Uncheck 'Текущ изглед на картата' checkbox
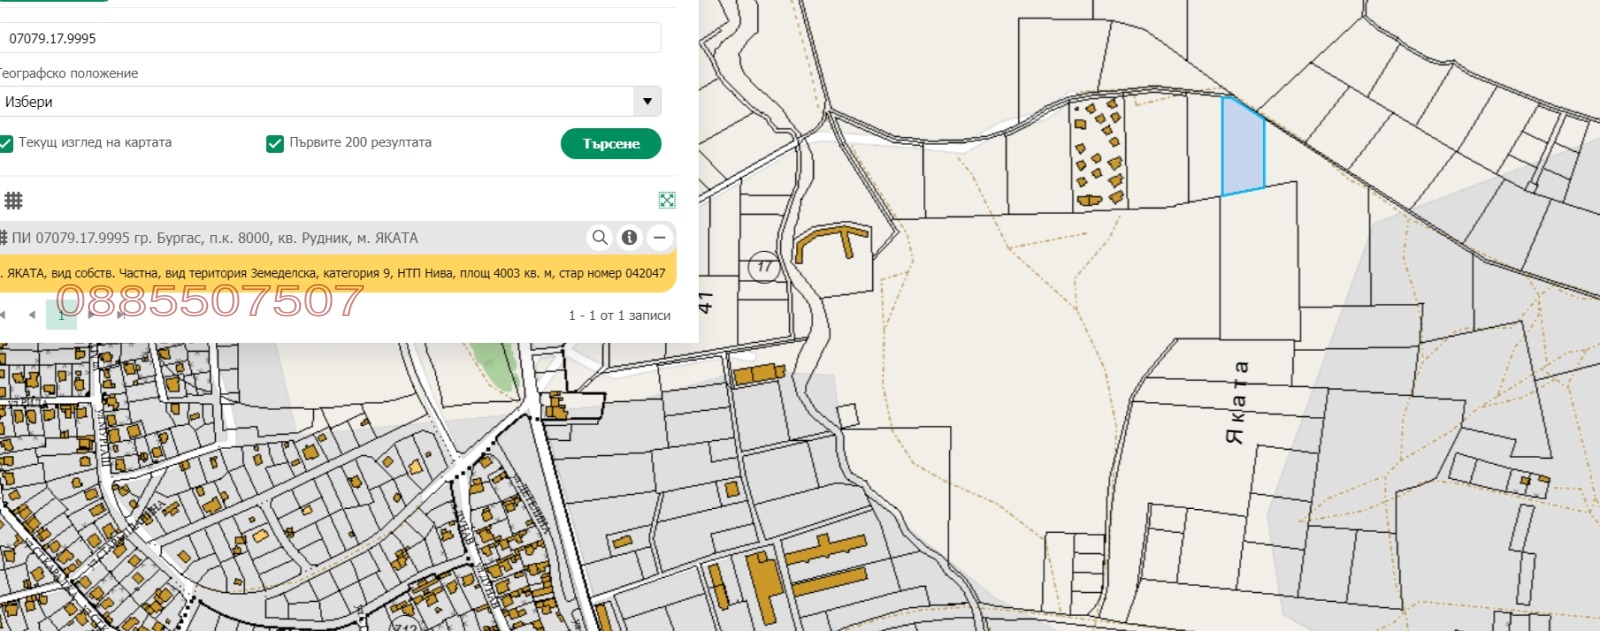Screen dimensions: 1600x631 tap(7, 143)
